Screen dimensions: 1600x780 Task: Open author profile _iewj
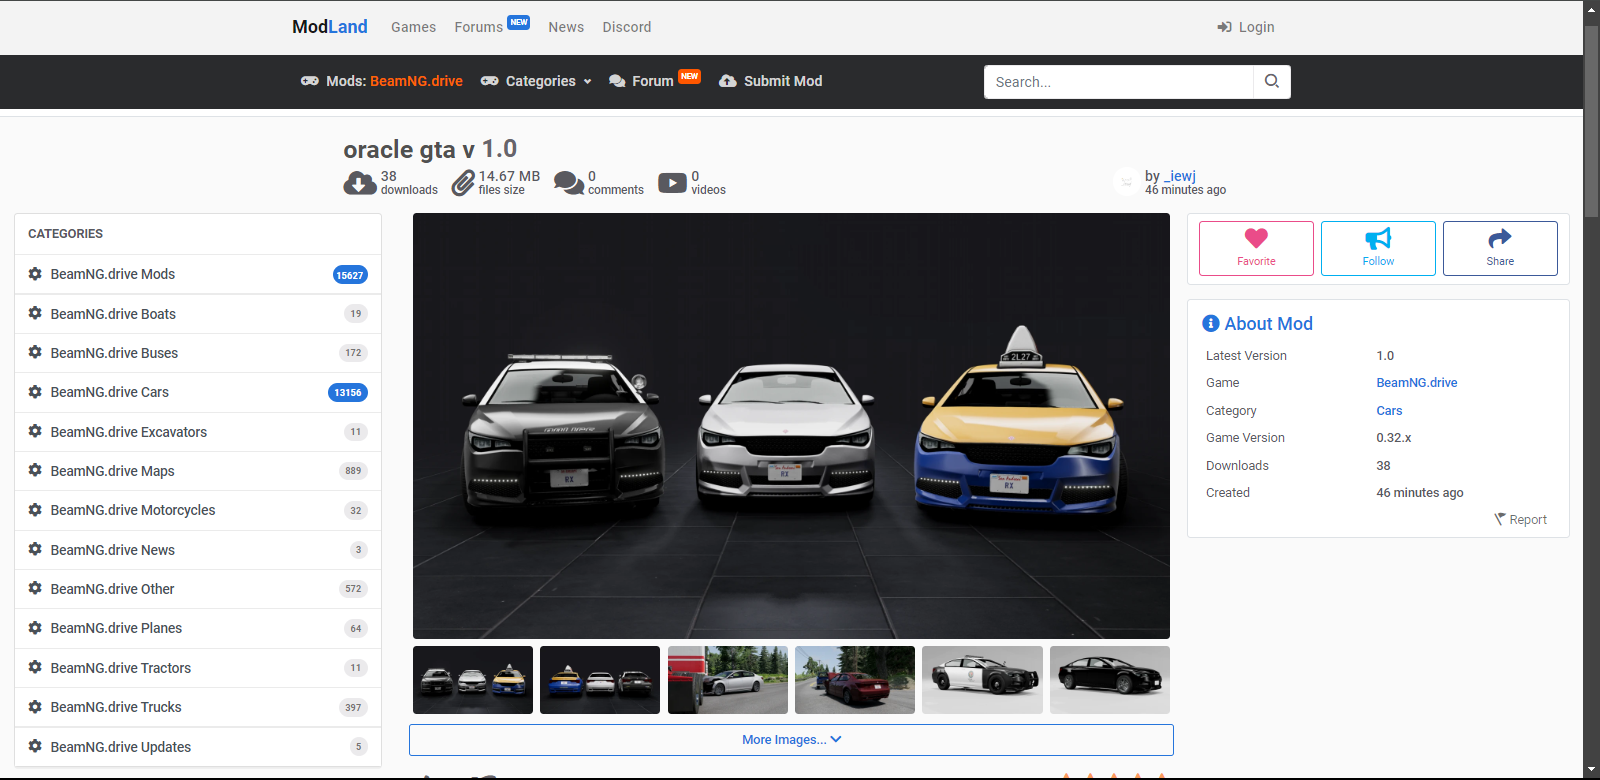pyautogui.click(x=1180, y=176)
